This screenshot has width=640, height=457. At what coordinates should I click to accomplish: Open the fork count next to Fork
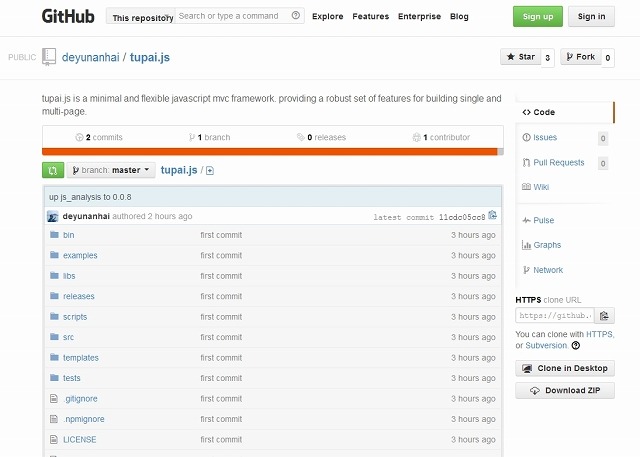coord(608,58)
